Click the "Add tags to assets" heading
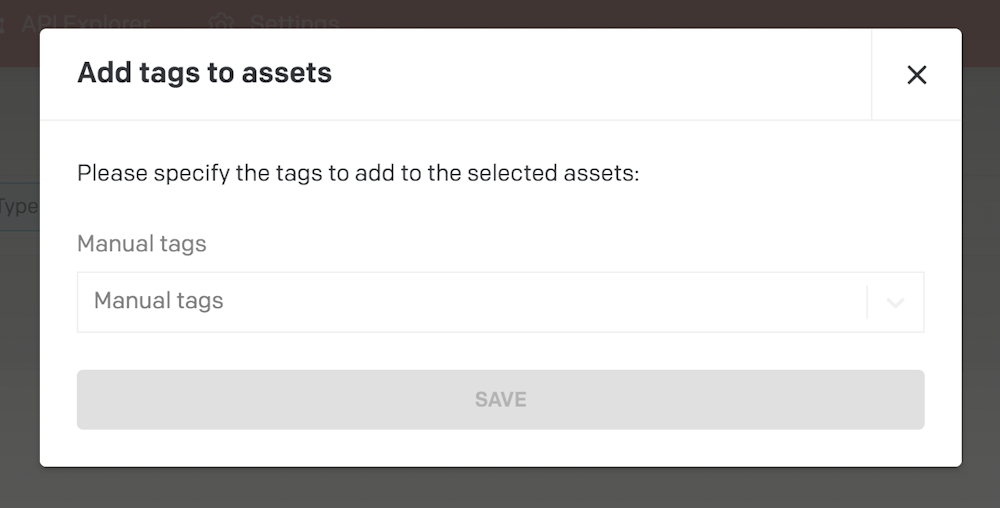1000x508 pixels. pos(204,73)
